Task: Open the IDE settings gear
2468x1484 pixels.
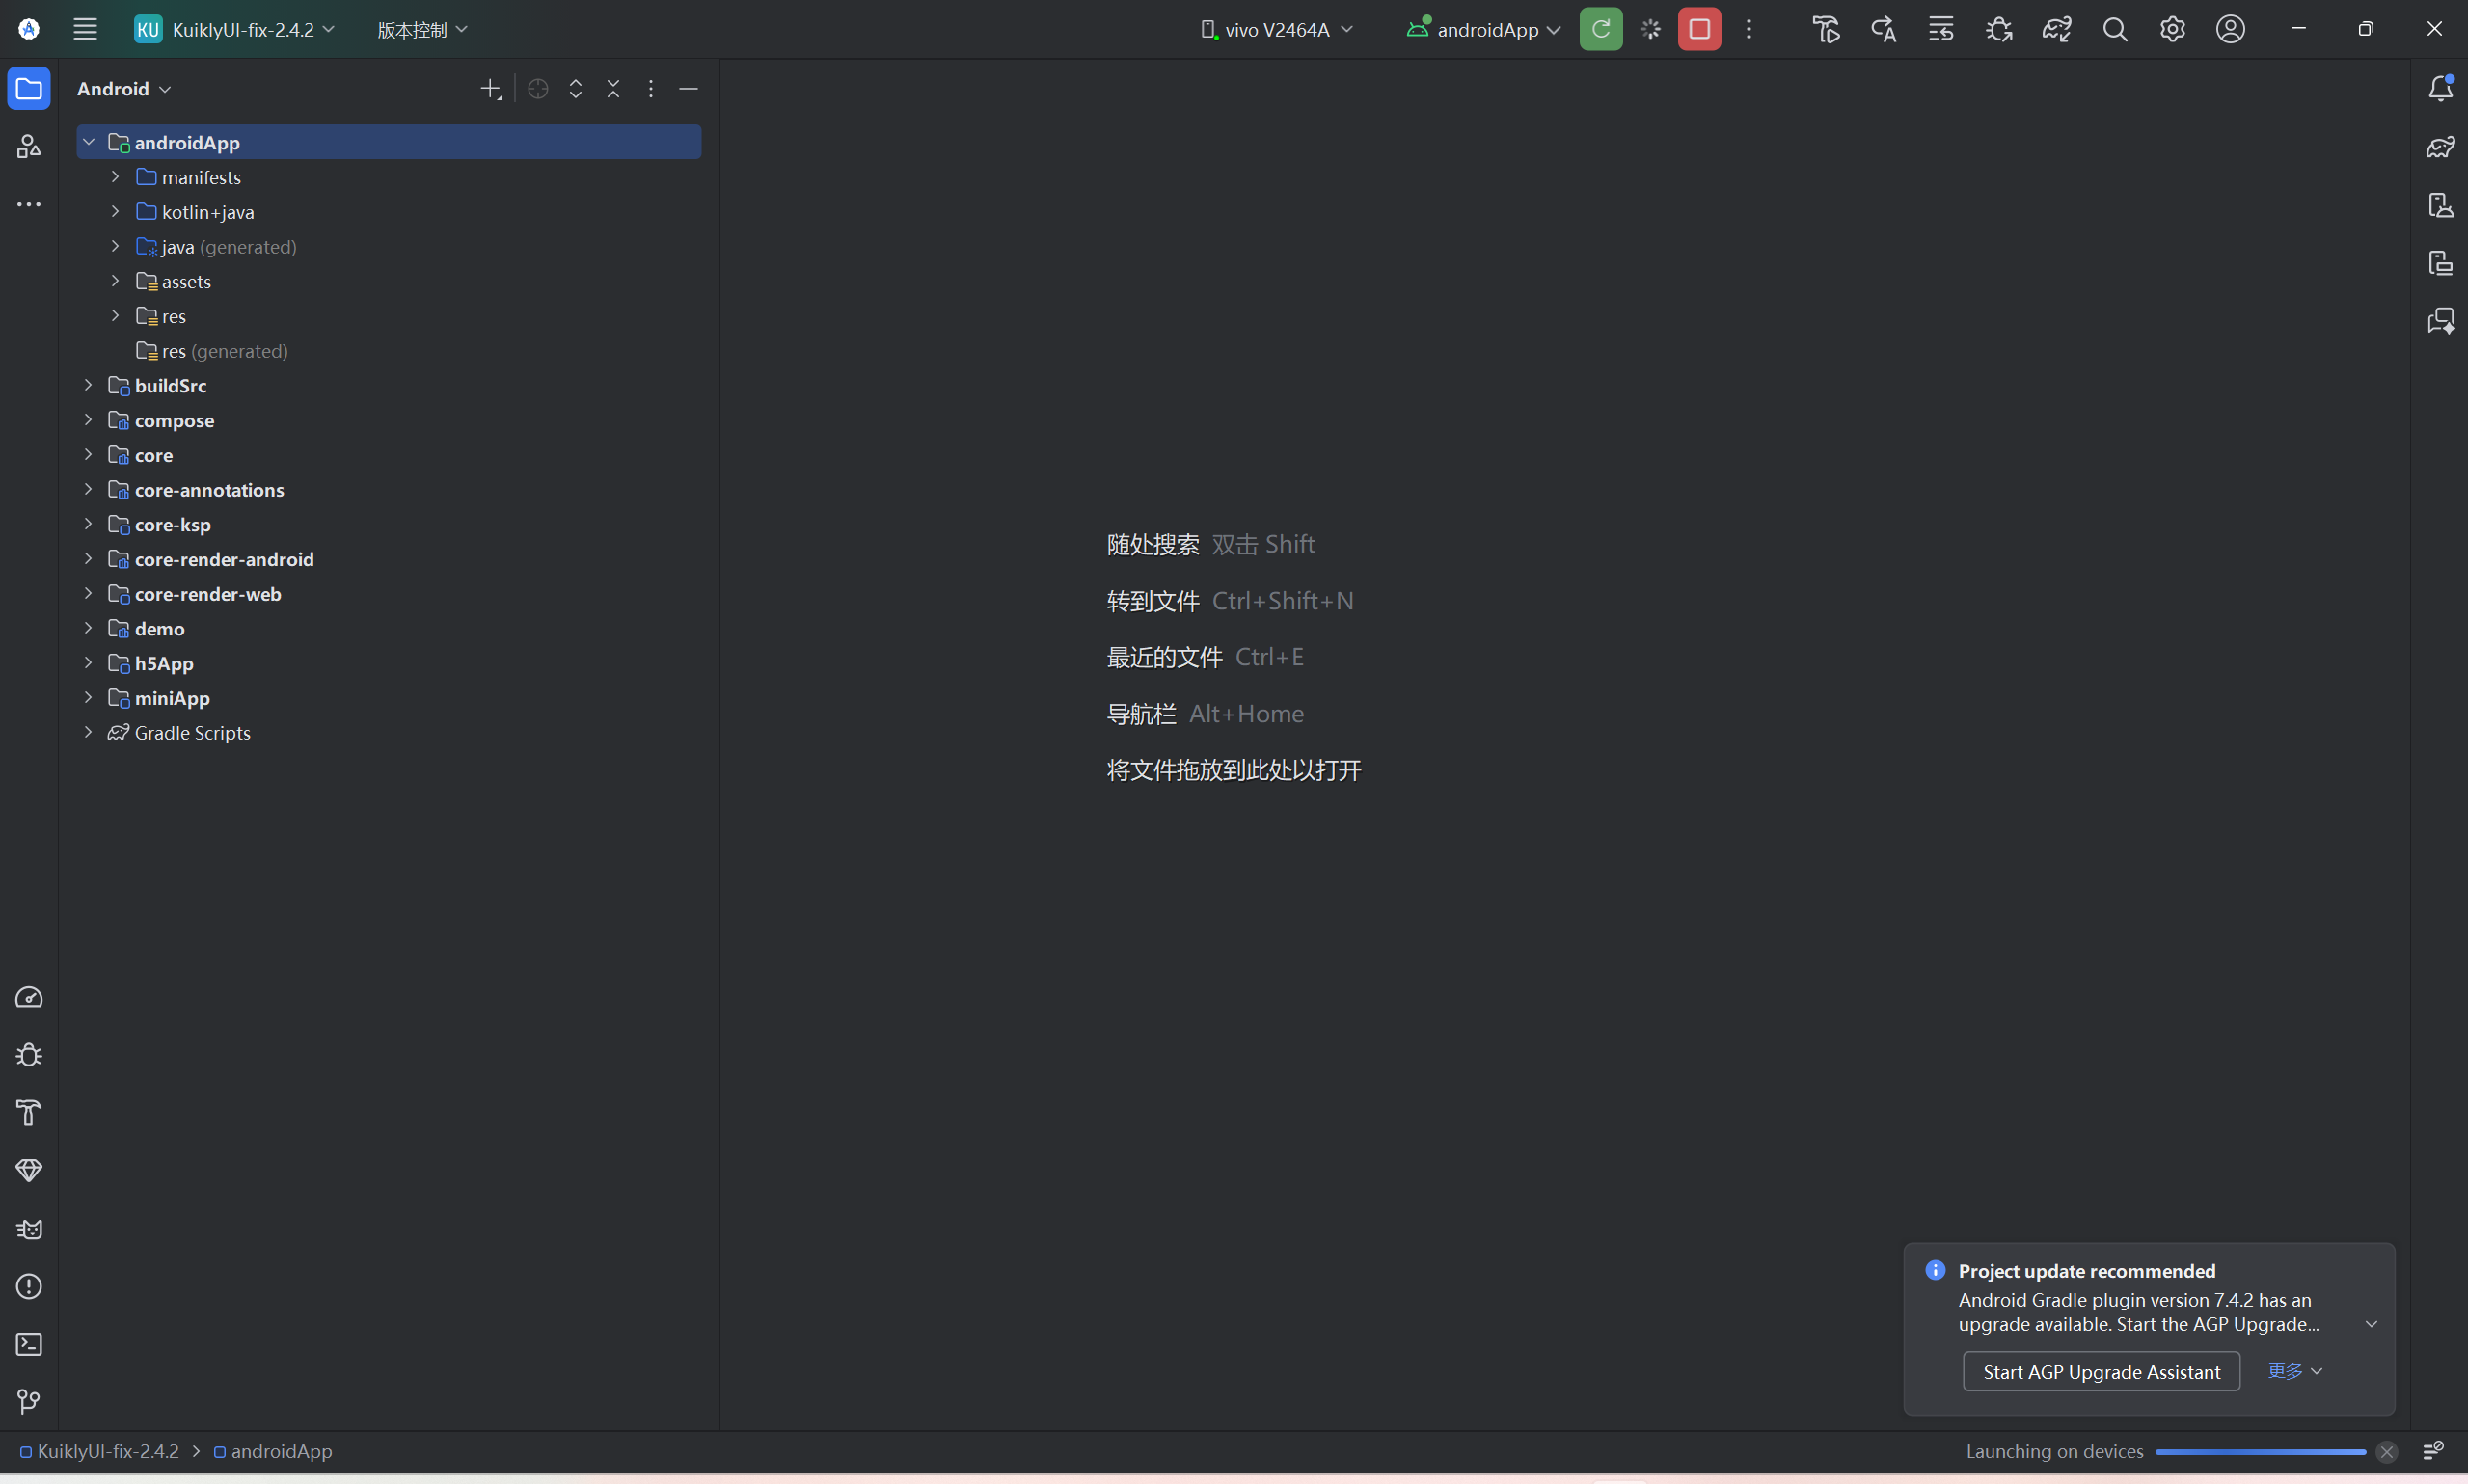Action: (2172, 29)
